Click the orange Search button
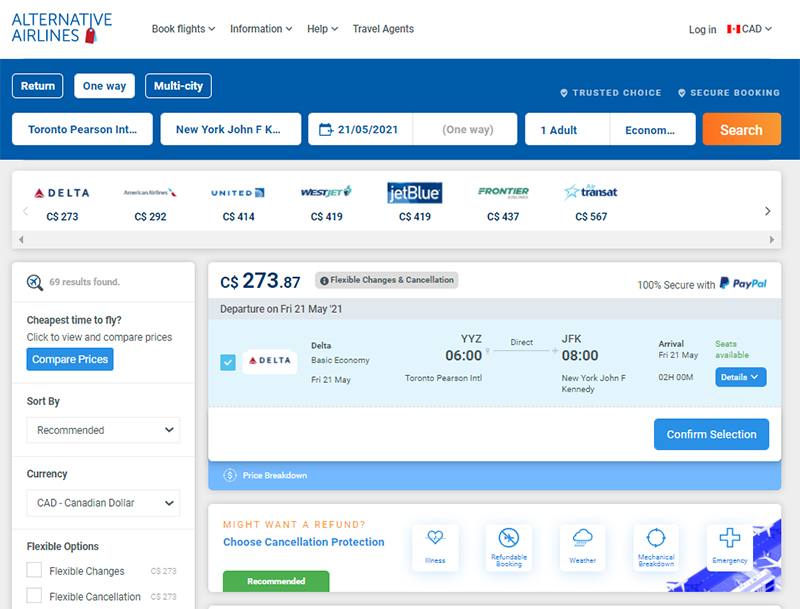 (x=741, y=130)
